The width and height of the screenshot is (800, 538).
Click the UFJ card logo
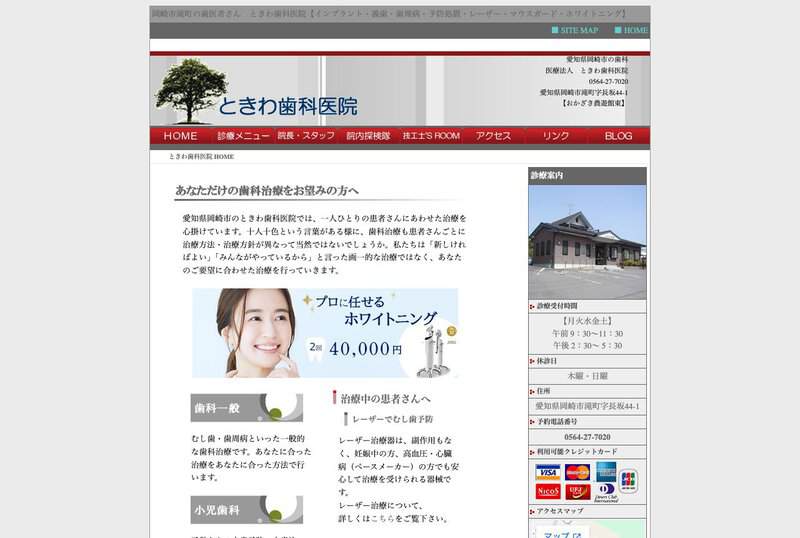click(x=577, y=492)
